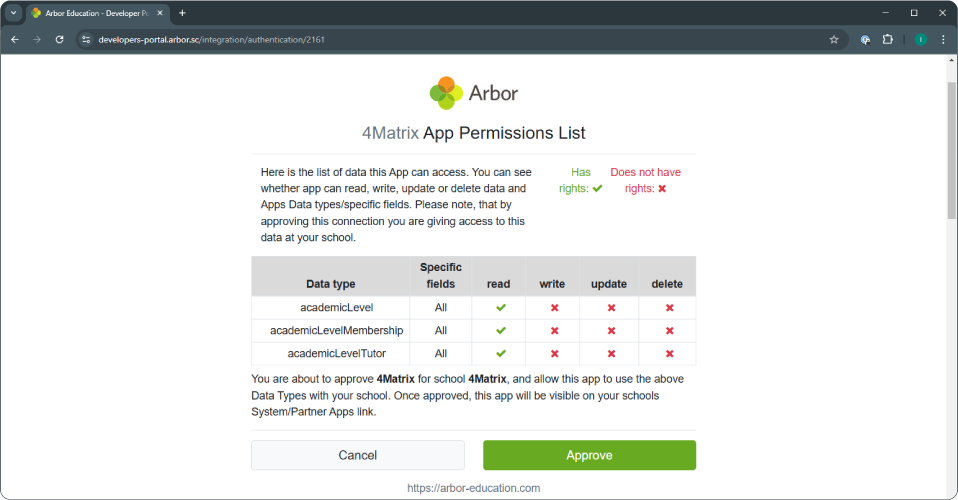Go back with the browser back arrow
The image size is (958, 500).
[15, 40]
